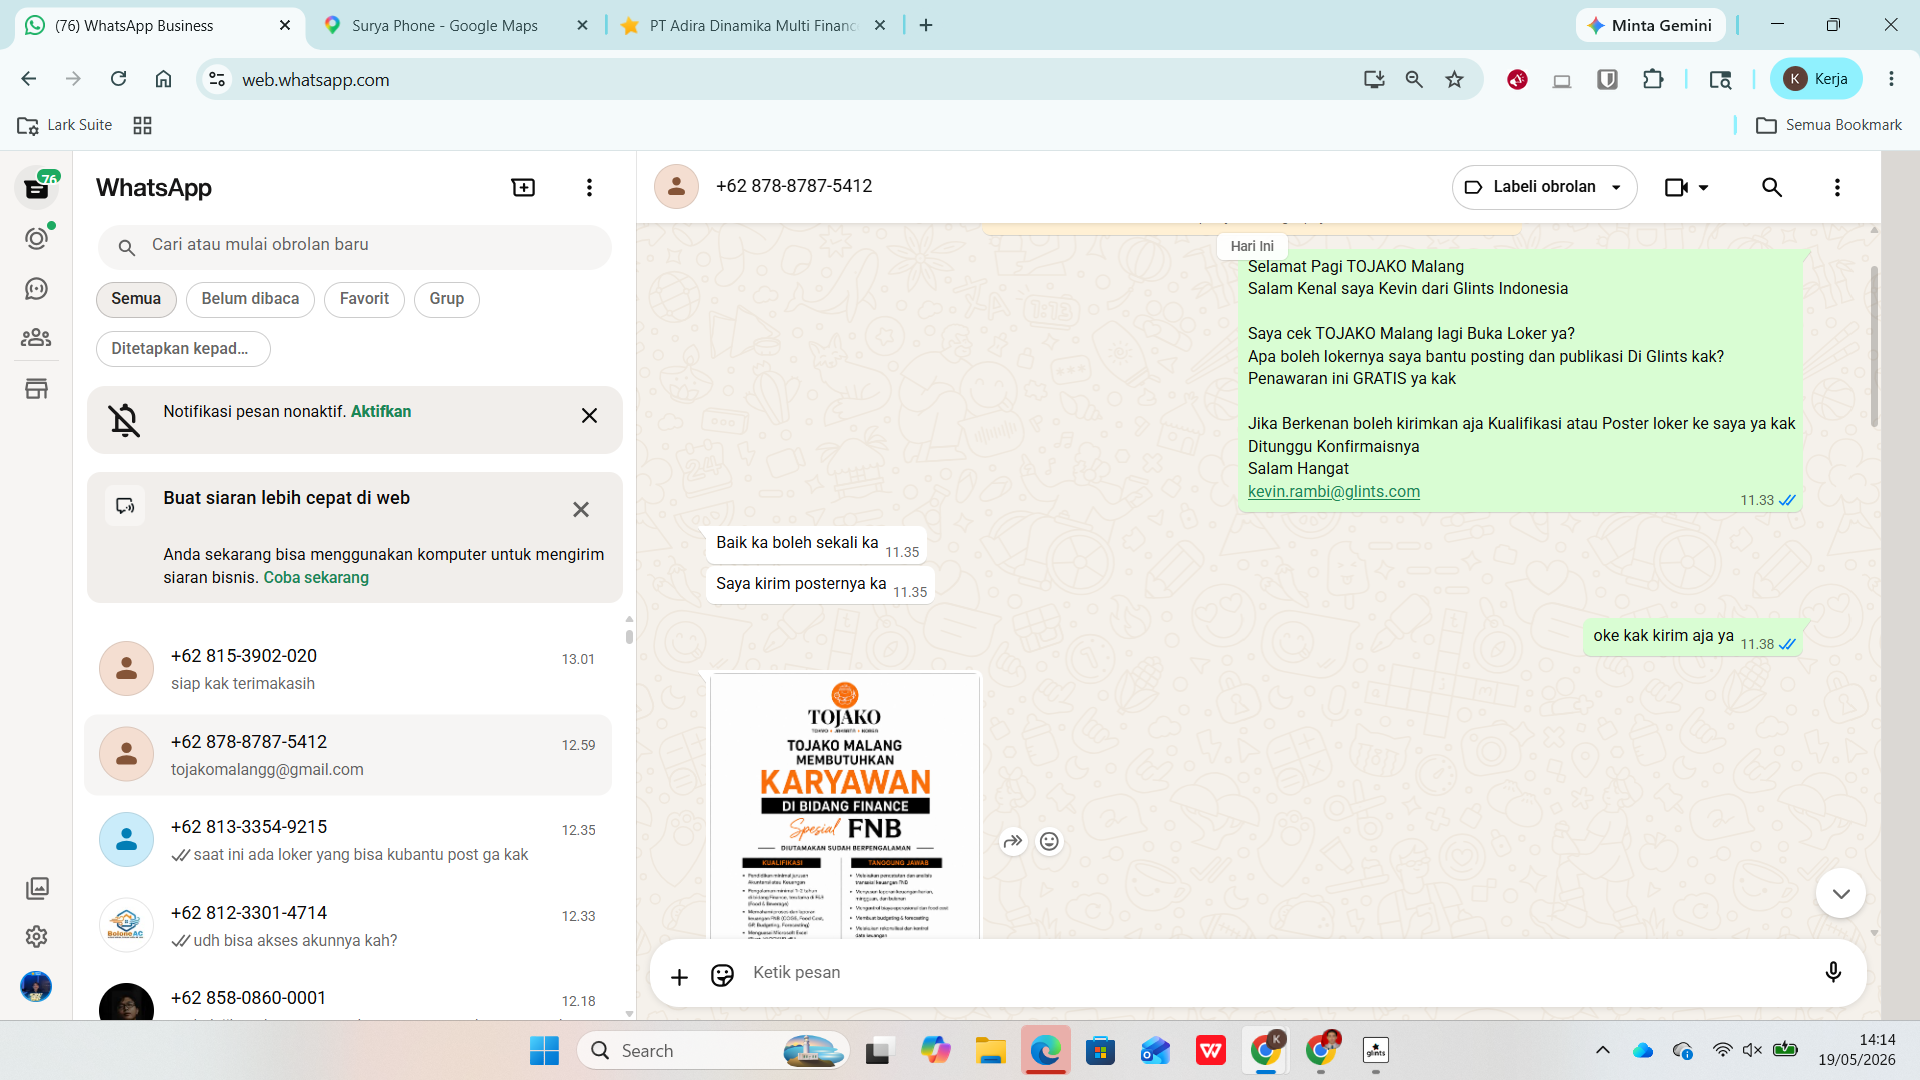
Task: Select the Belum dibaca filter
Action: click(250, 299)
